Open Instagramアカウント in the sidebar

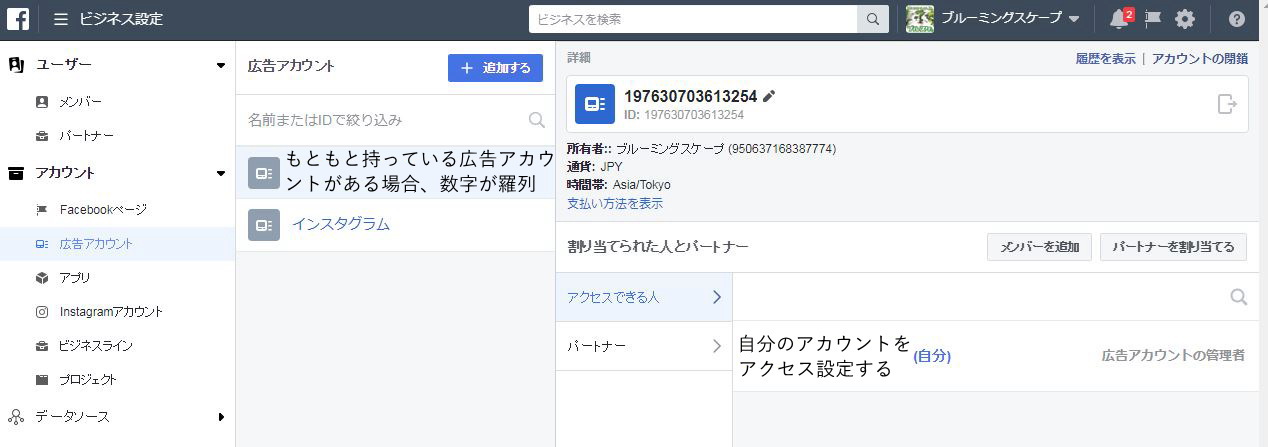point(111,311)
